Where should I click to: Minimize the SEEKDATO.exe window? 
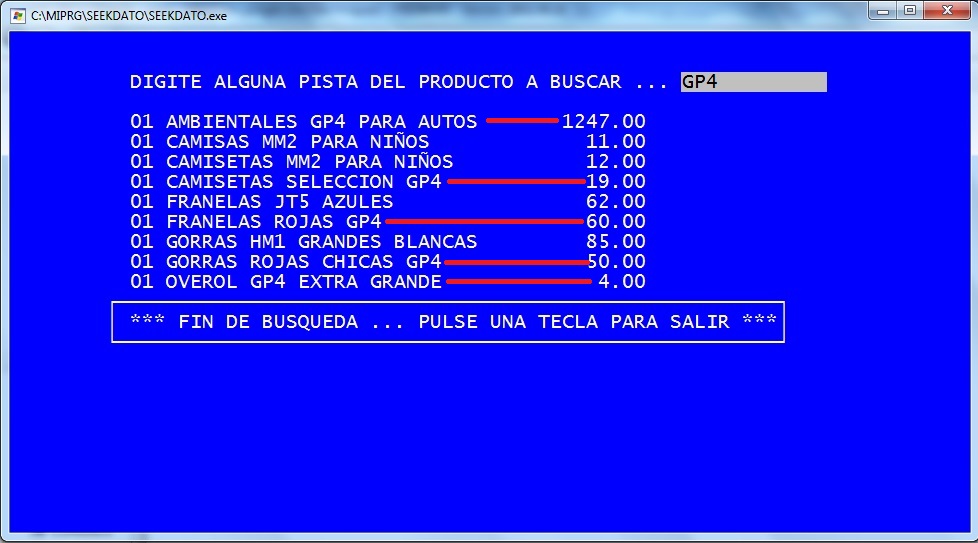pyautogui.click(x=883, y=11)
